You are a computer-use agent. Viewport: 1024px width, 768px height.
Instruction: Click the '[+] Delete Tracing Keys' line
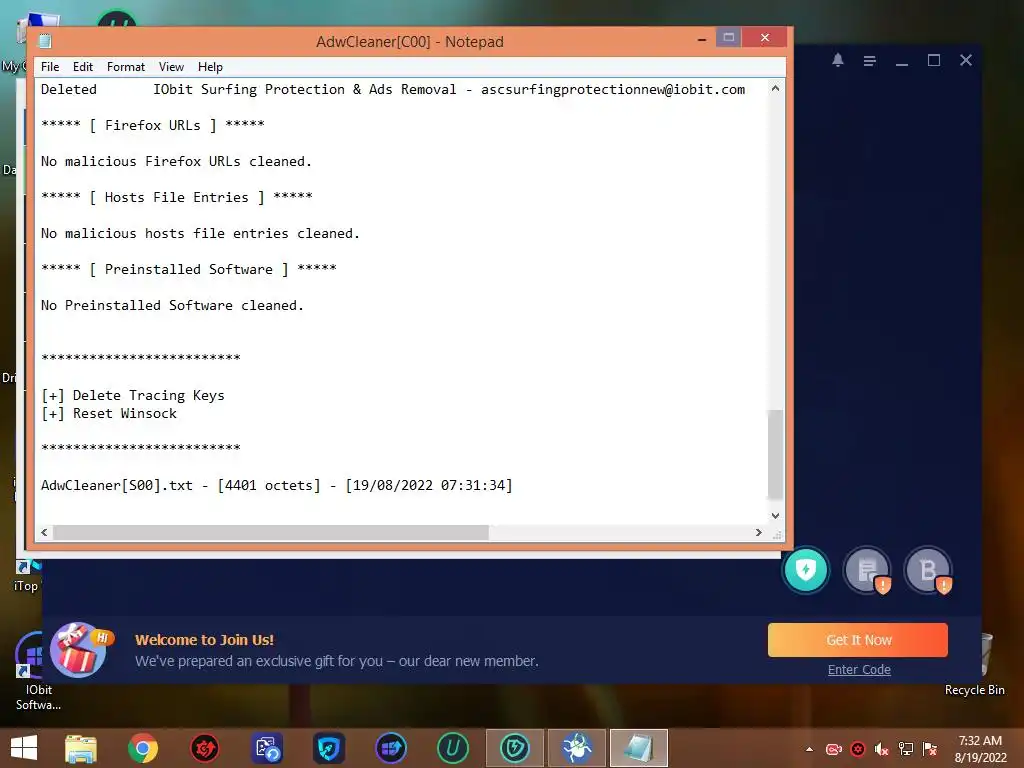[x=133, y=395]
